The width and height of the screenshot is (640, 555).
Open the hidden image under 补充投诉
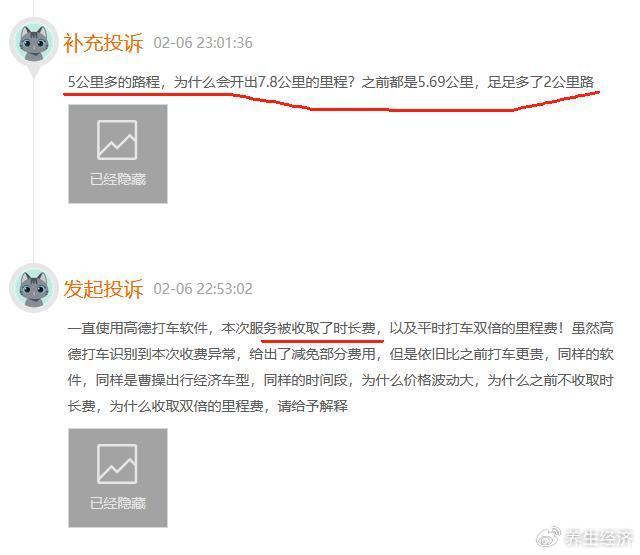tap(118, 154)
